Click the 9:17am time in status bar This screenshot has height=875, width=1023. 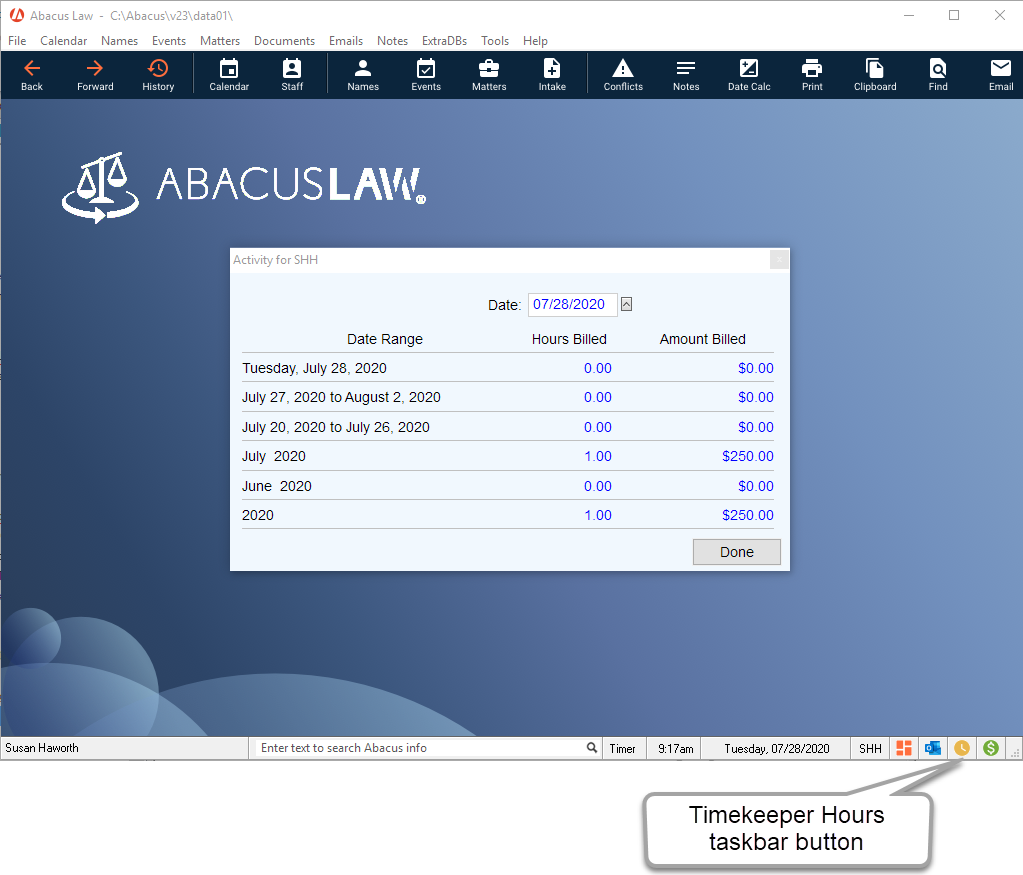click(x=675, y=748)
